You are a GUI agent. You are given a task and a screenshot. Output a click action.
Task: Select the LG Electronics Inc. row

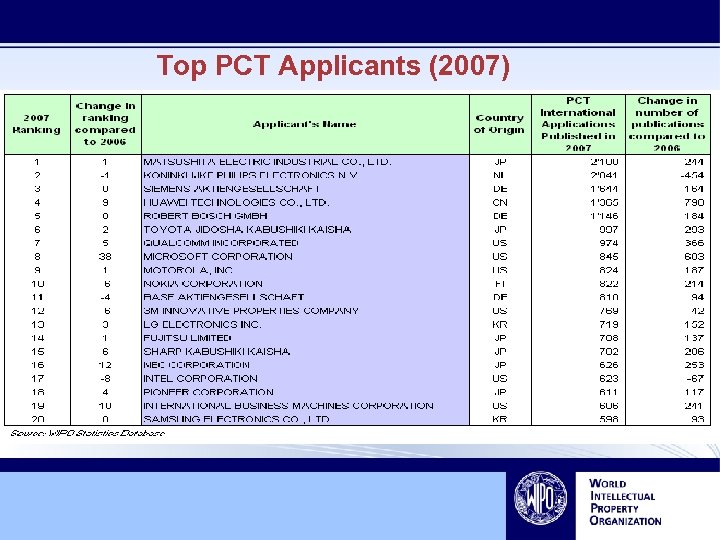coord(357,325)
